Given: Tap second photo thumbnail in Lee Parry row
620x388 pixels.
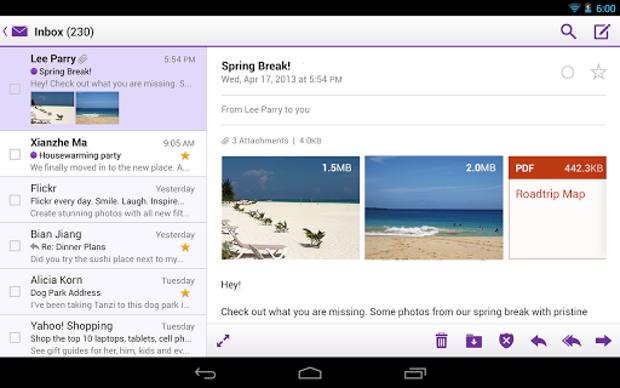Looking at the screenshot, I should (97, 108).
